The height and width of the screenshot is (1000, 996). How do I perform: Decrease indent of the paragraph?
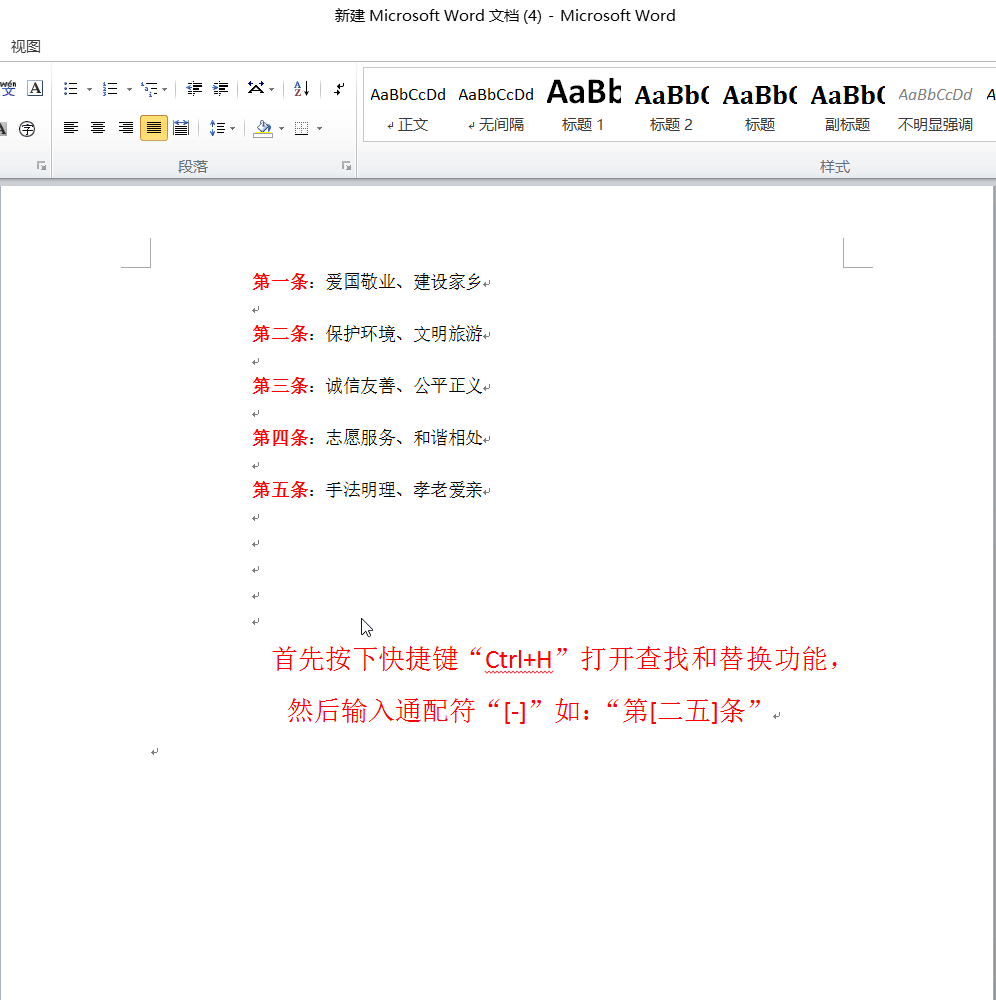pos(194,88)
